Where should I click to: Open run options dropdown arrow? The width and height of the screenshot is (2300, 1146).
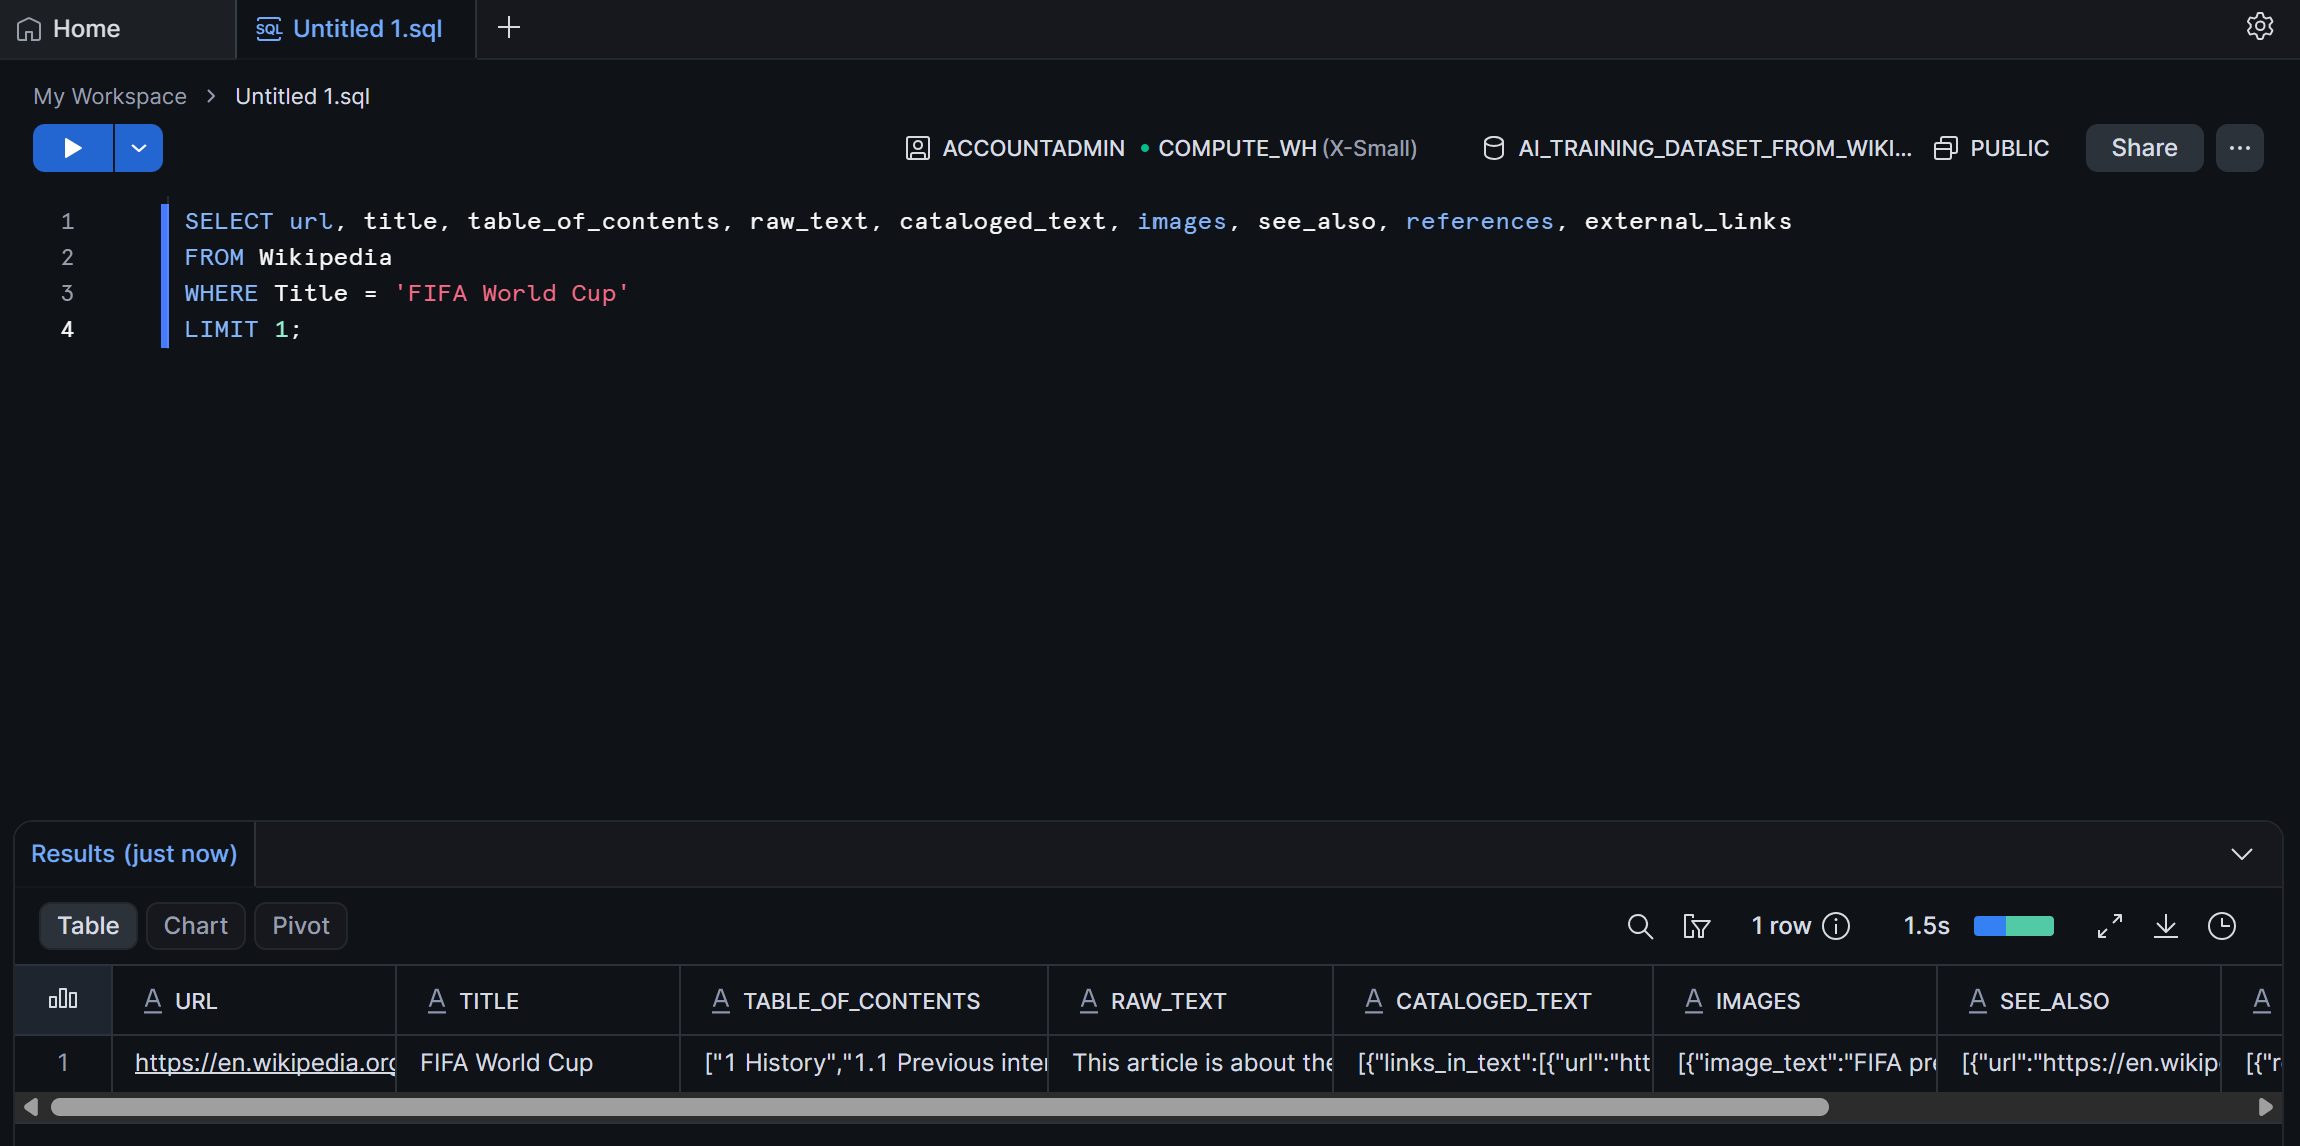coord(139,148)
